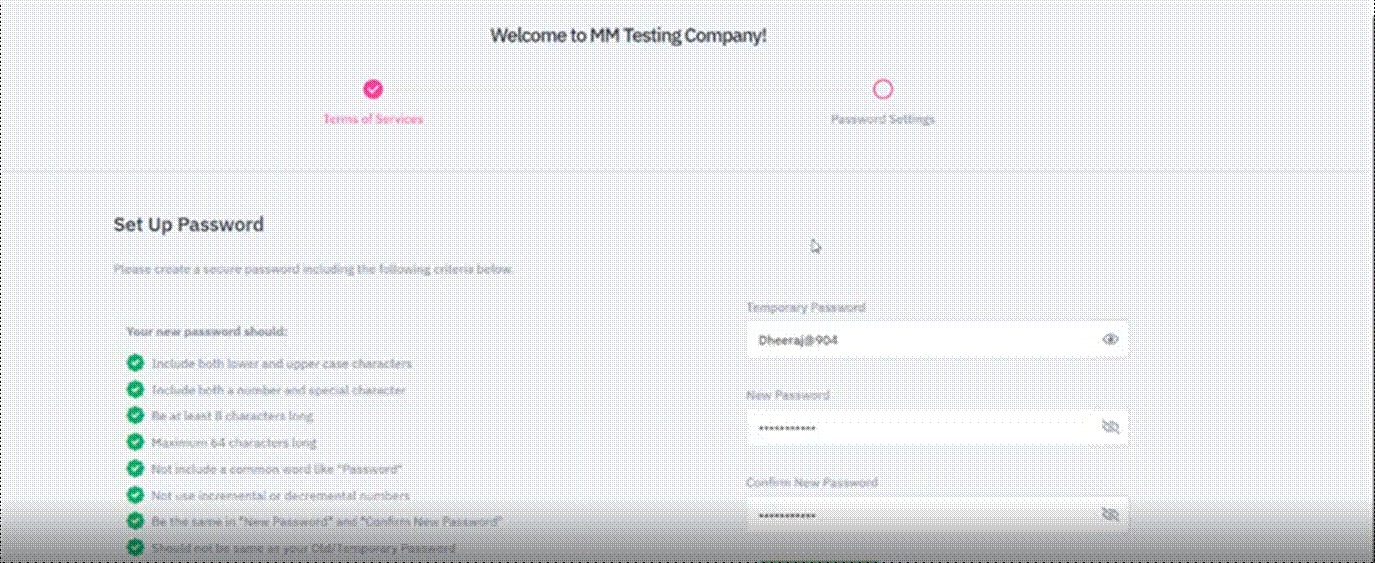Screen dimensions: 1375x563
Task: Click green check beside number and special character rule
Action: 135,389
